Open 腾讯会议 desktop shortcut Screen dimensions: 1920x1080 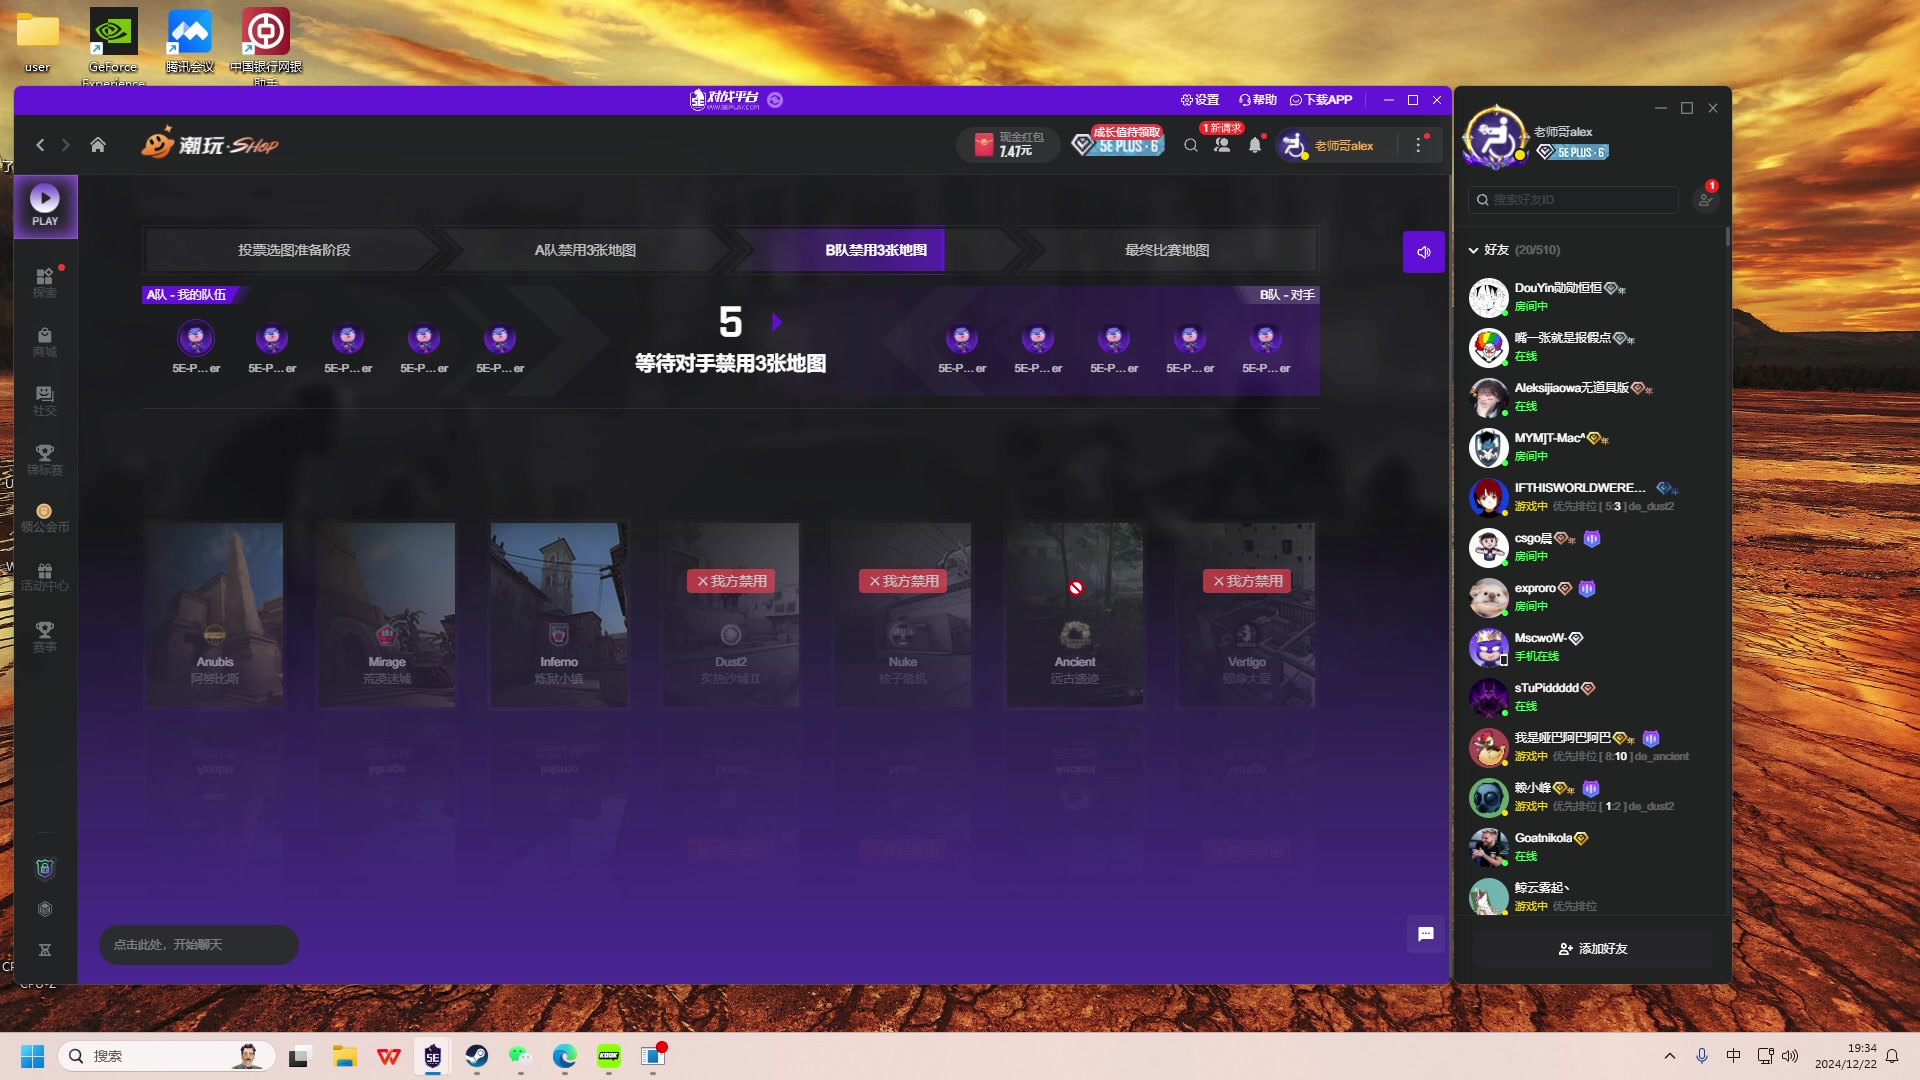[x=190, y=42]
